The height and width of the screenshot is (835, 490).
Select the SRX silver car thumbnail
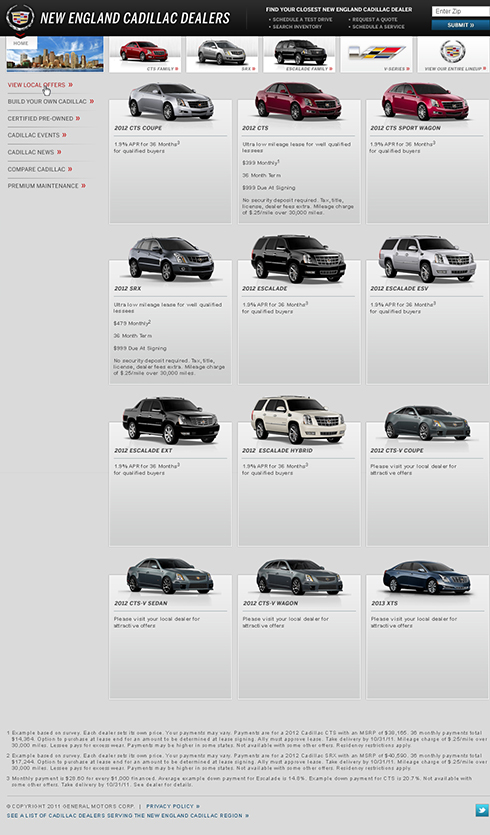pyautogui.click(x=222, y=54)
